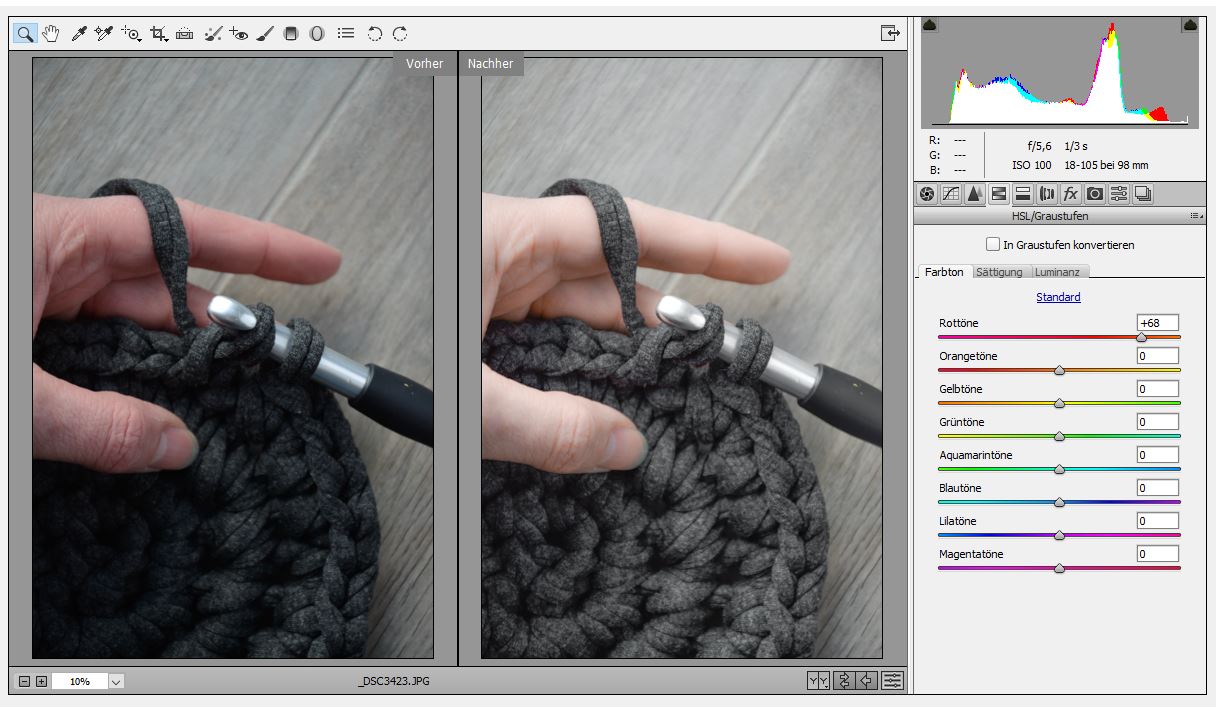This screenshot has height=707, width=1216.
Task: Select the White Balance eyedropper tool
Action: point(78,33)
